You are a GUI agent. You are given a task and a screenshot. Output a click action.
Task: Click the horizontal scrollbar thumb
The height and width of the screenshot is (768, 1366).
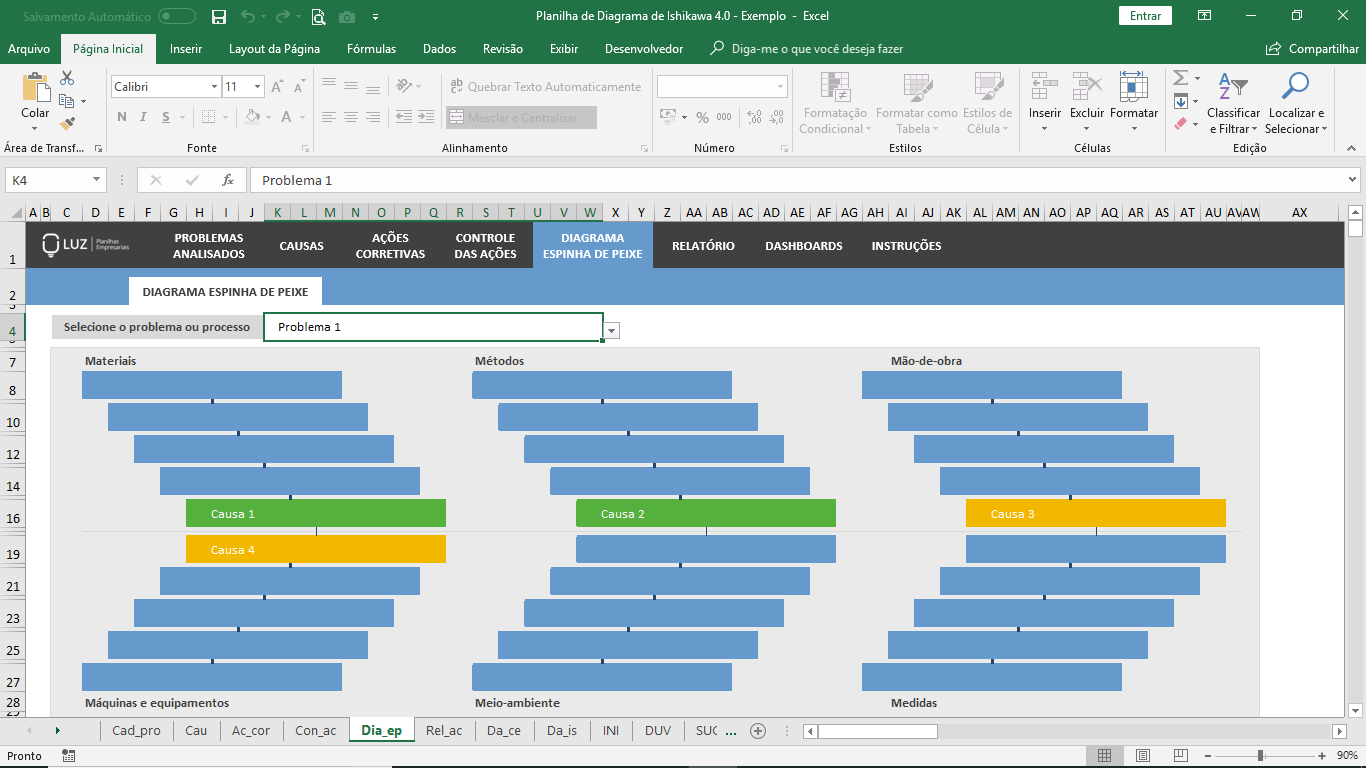click(877, 731)
